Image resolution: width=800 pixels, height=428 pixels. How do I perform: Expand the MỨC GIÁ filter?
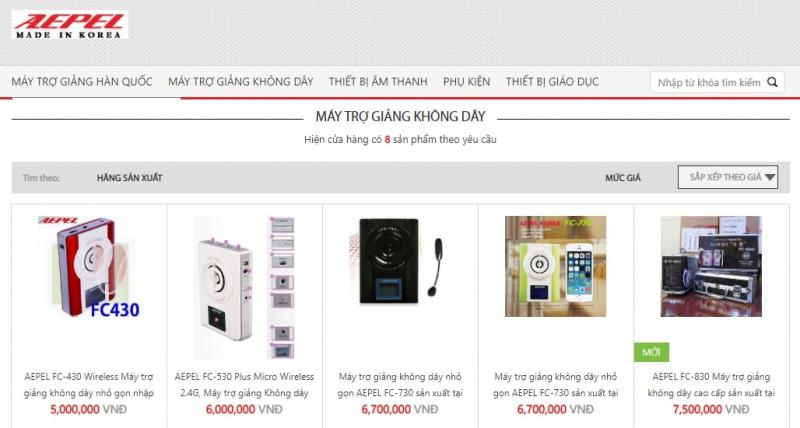click(x=622, y=178)
